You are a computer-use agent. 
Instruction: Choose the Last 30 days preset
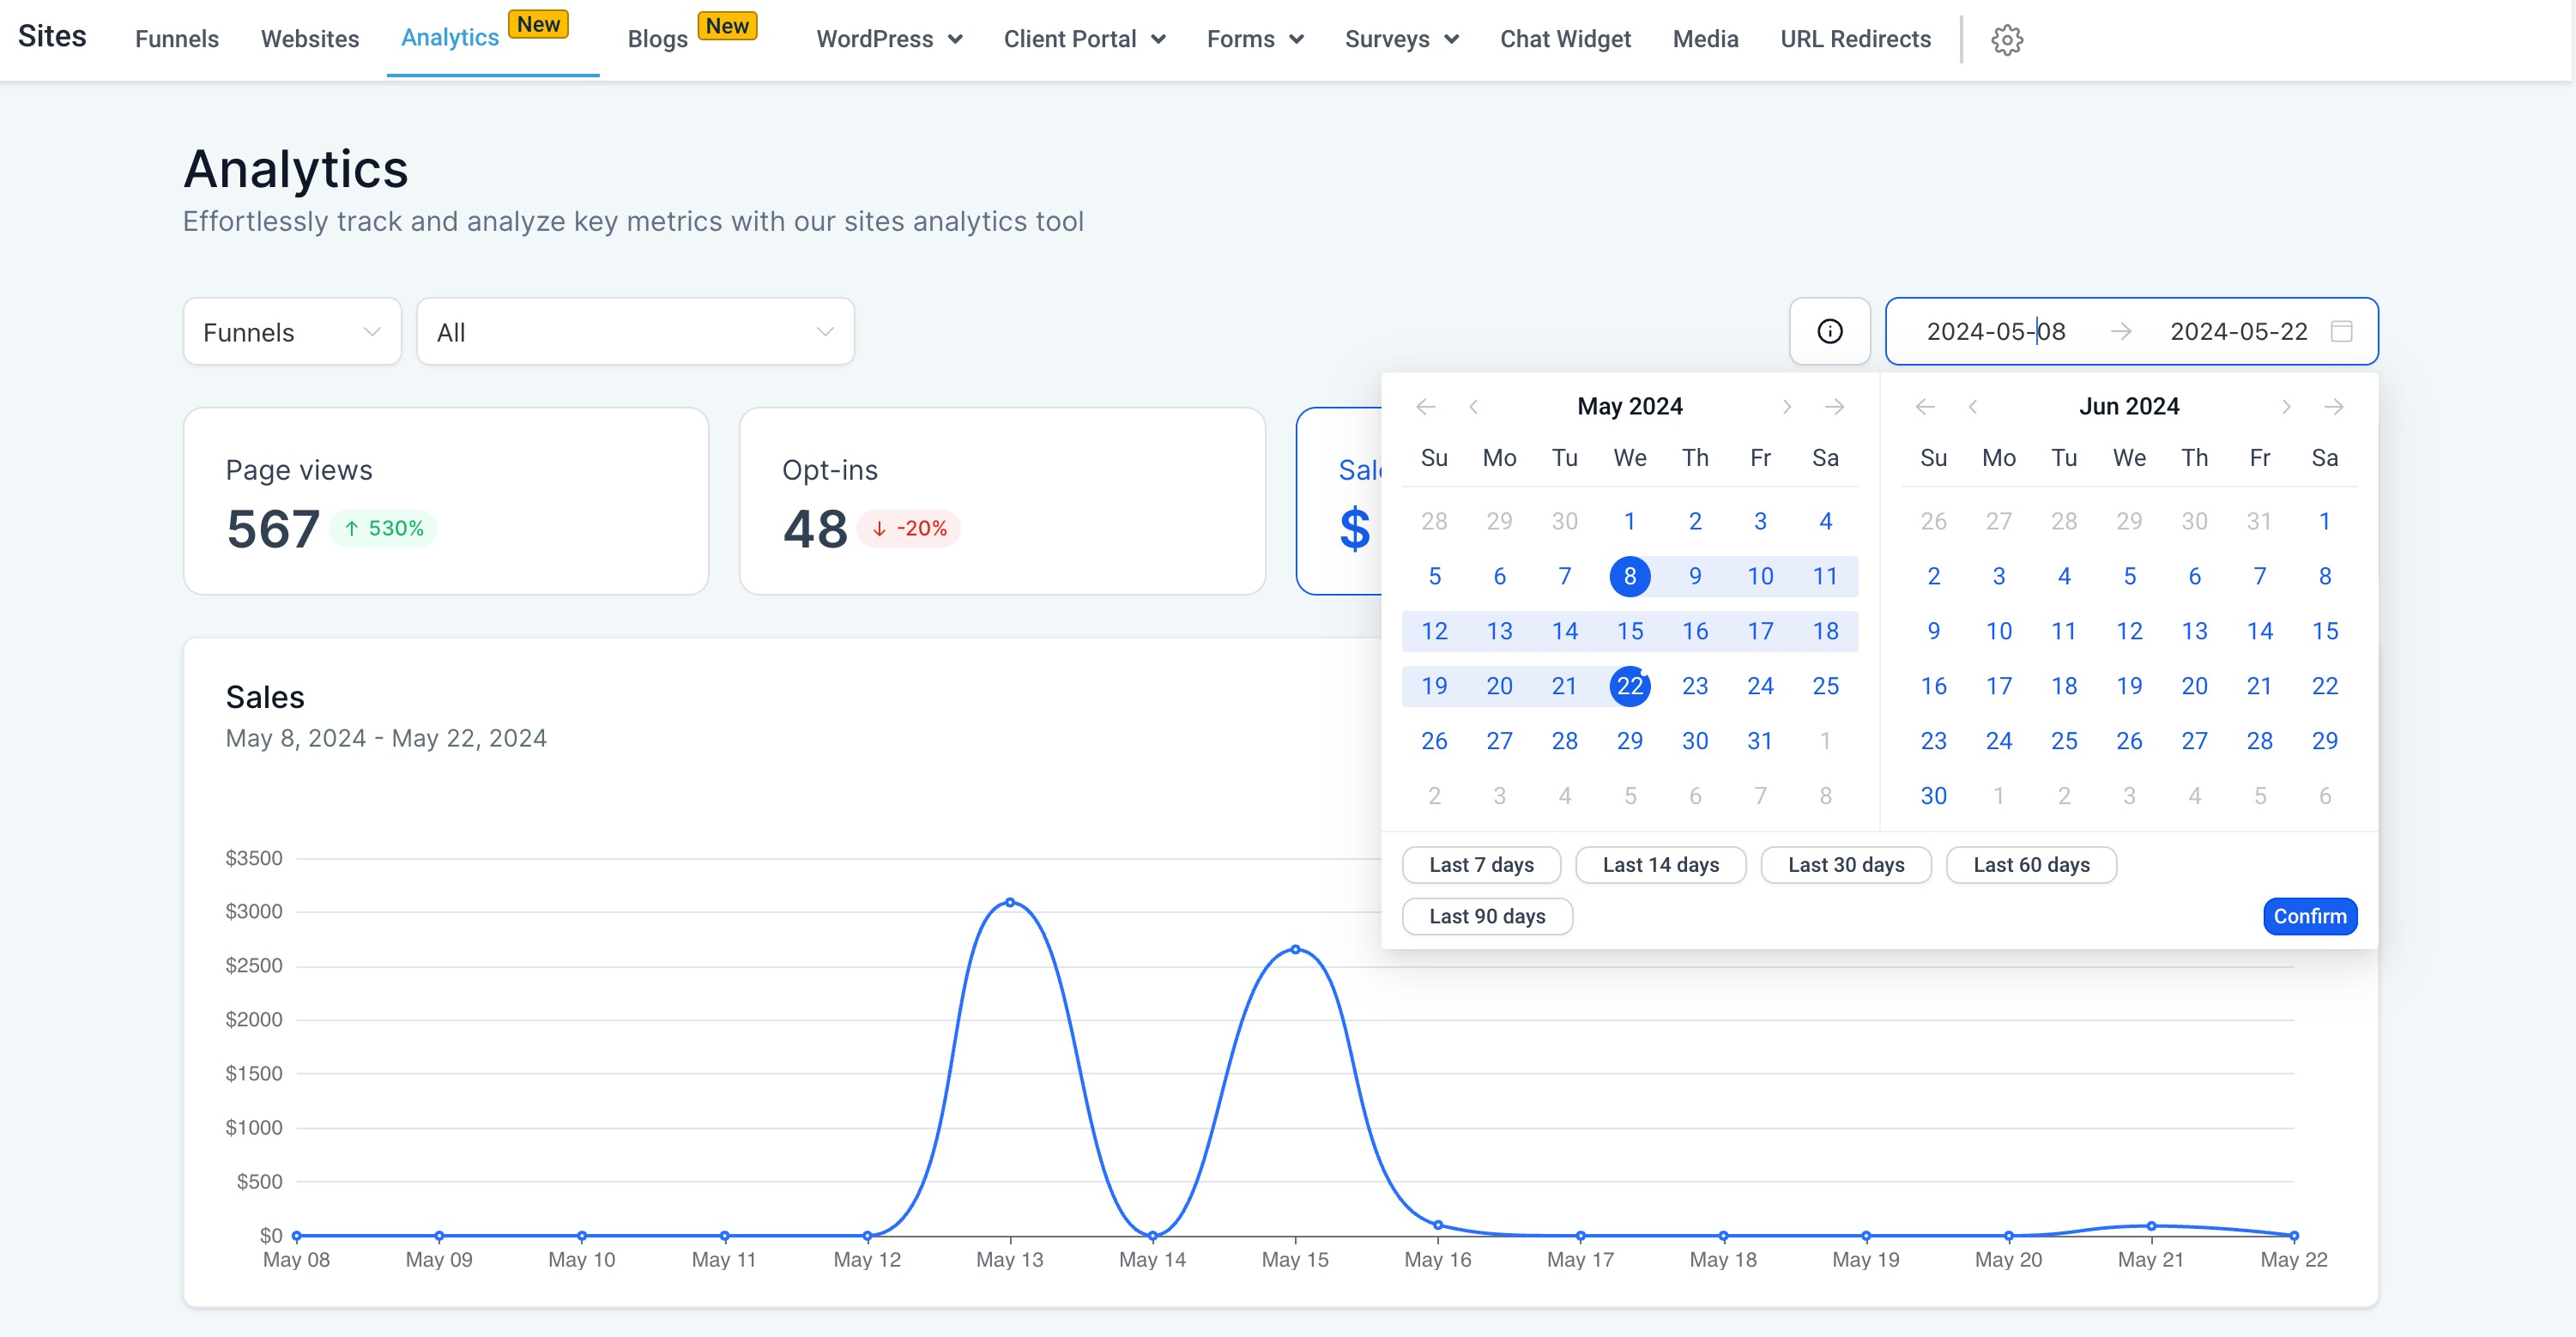pos(1845,865)
